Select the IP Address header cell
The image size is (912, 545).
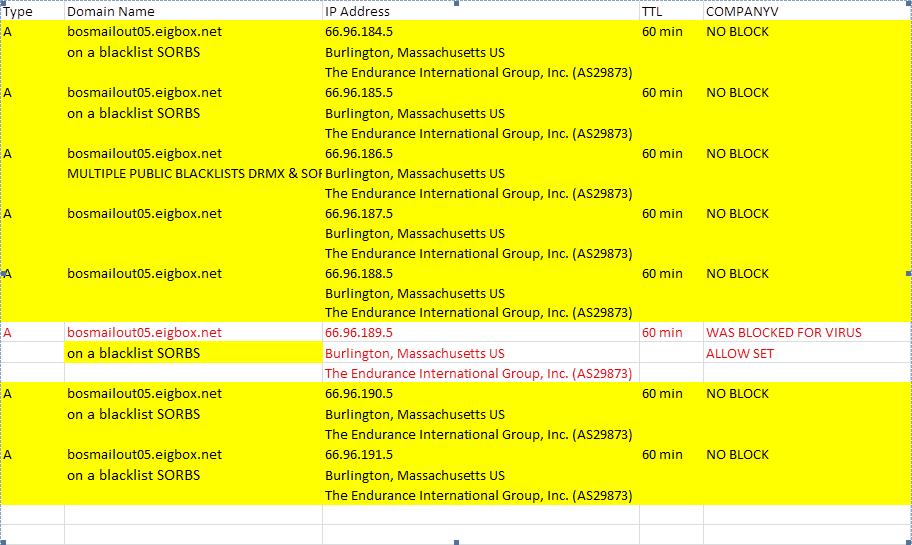pos(480,11)
